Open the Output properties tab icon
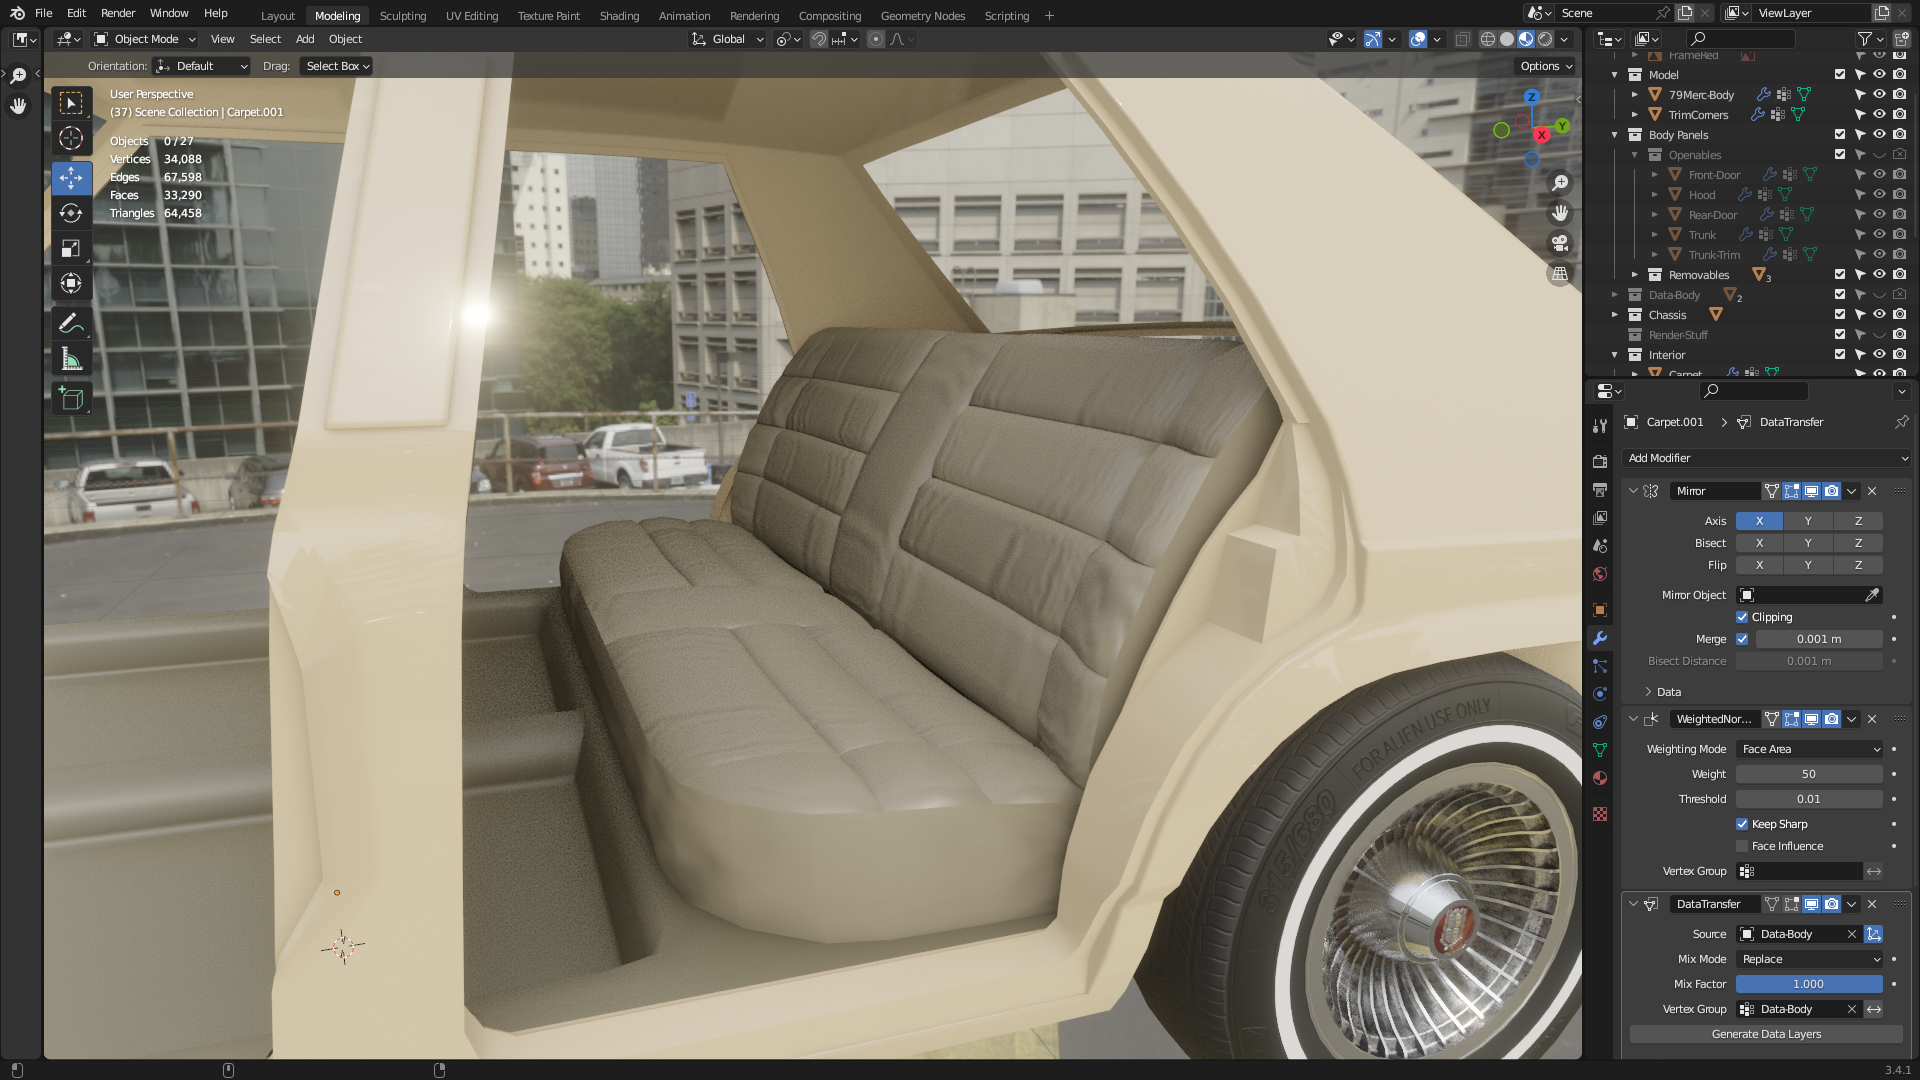Image resolution: width=1920 pixels, height=1080 pixels. pos(1600,490)
